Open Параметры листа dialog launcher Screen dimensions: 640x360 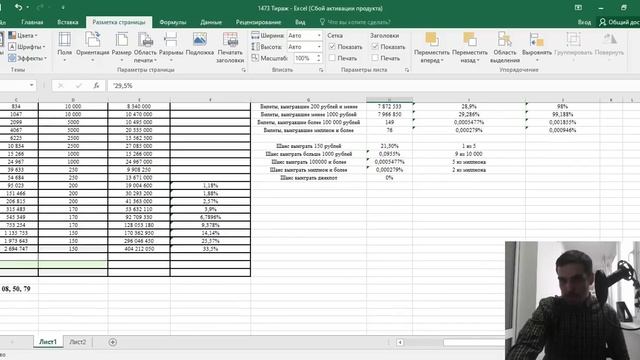click(407, 70)
